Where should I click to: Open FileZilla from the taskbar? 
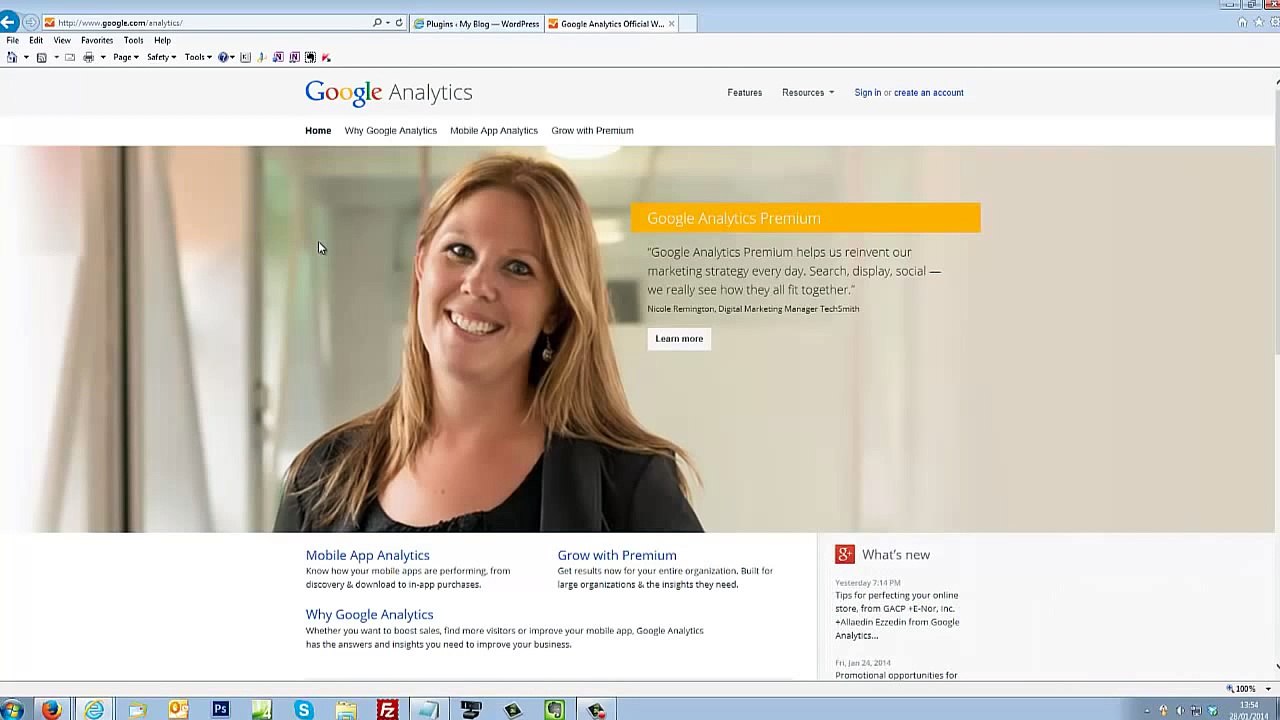click(x=387, y=710)
